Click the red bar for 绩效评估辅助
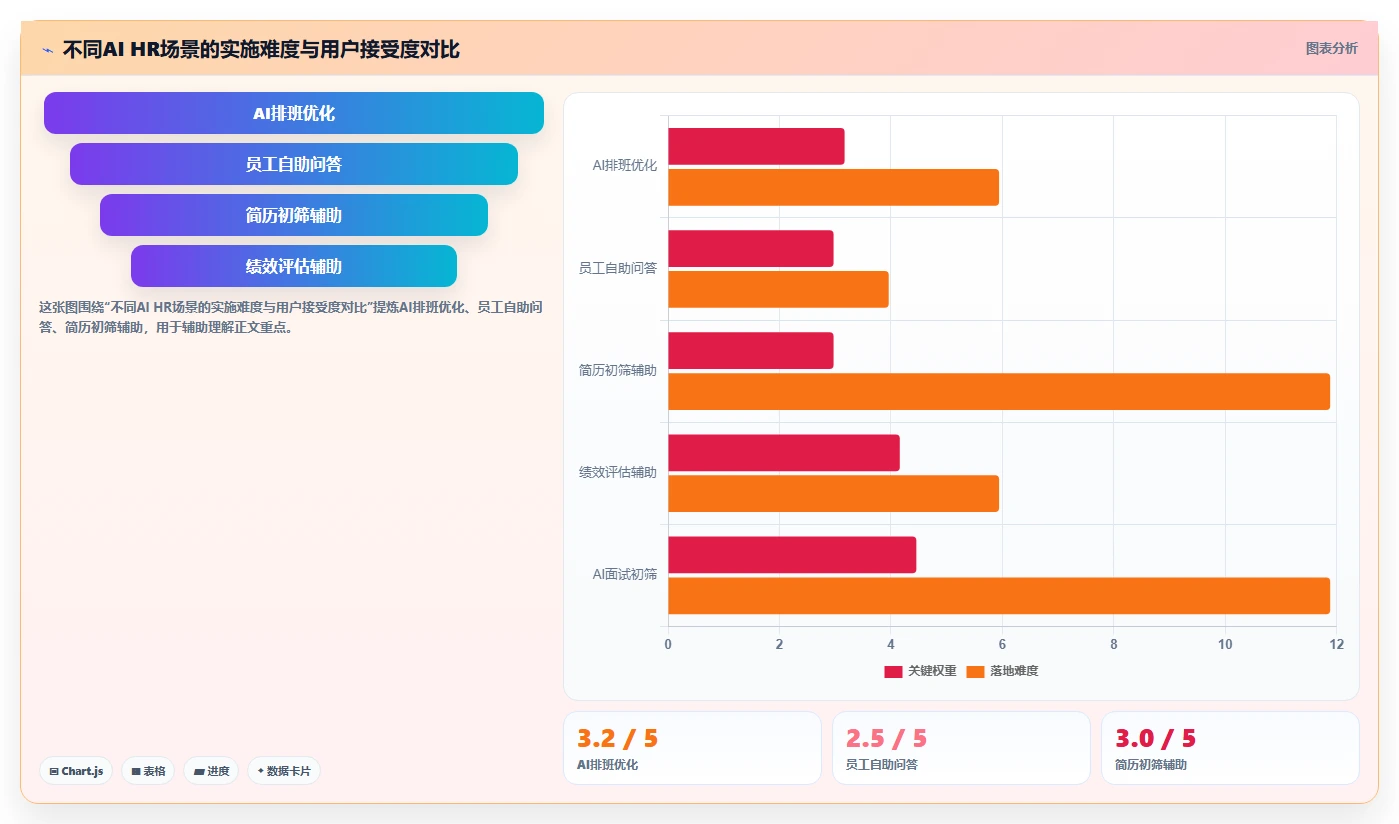This screenshot has height=824, width=1399. click(784, 452)
